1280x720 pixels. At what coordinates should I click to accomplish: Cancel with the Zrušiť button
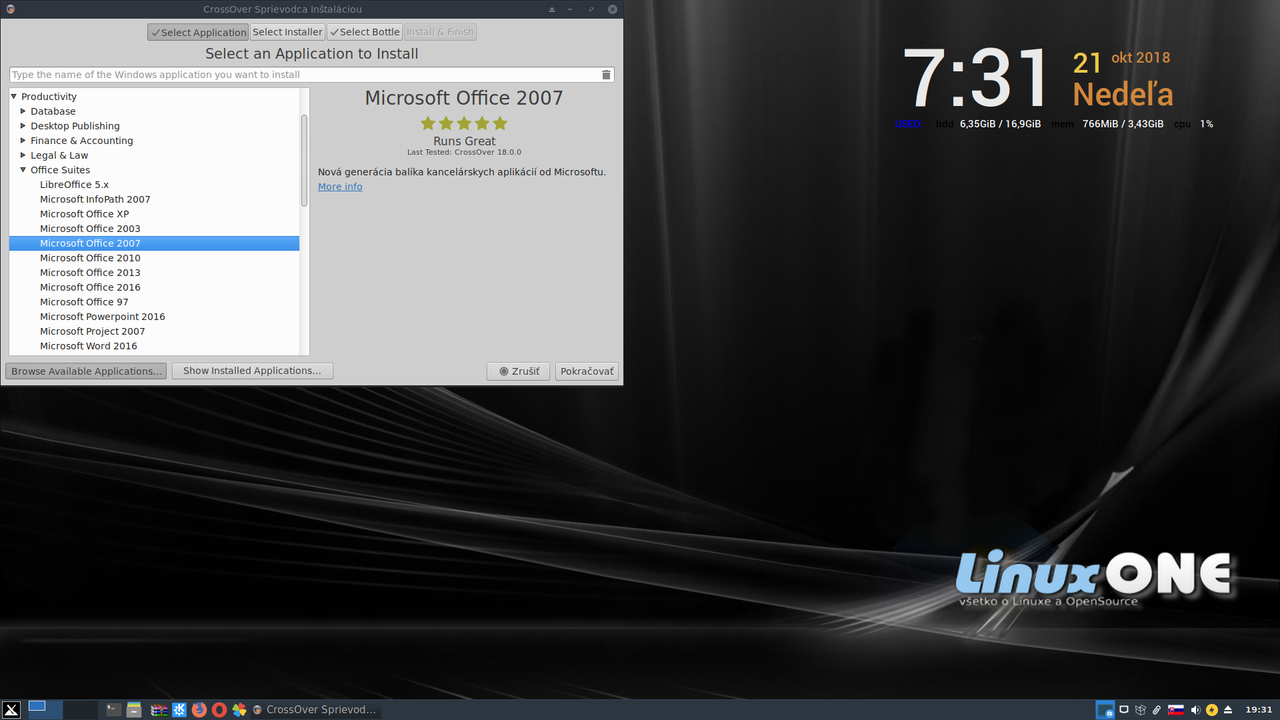[x=518, y=371]
